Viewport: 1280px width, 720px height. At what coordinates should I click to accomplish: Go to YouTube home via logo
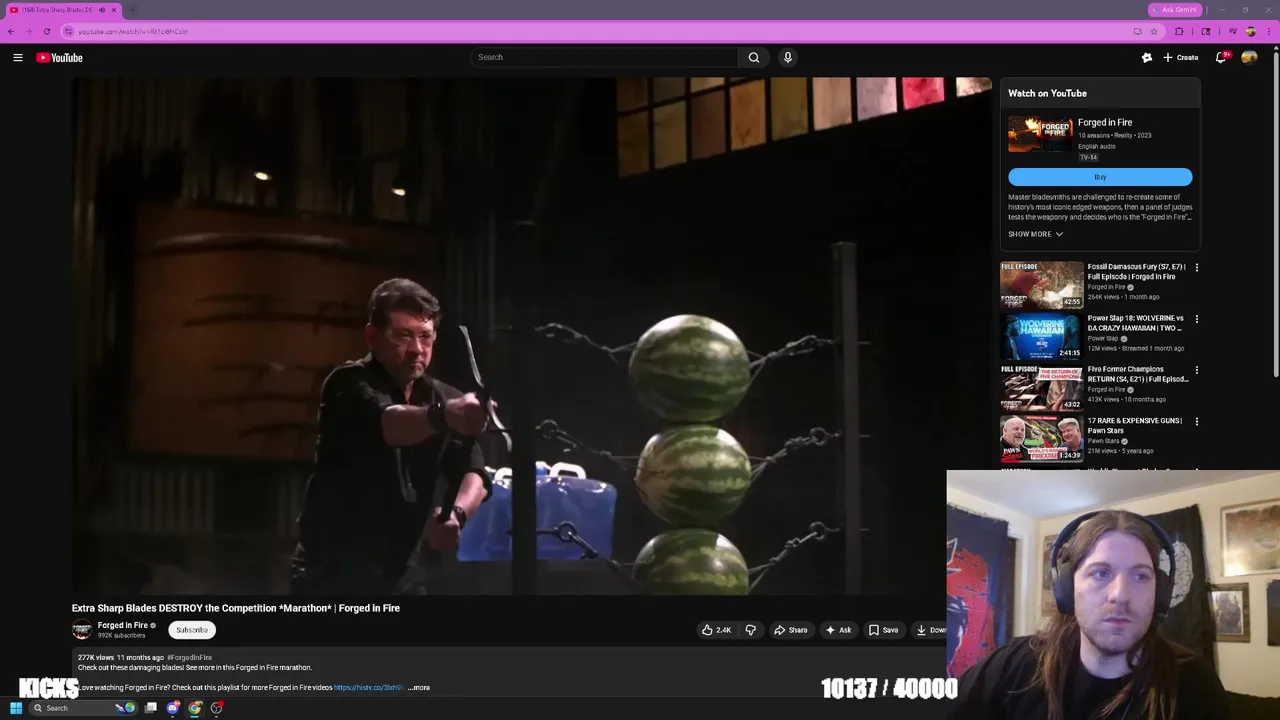point(60,58)
